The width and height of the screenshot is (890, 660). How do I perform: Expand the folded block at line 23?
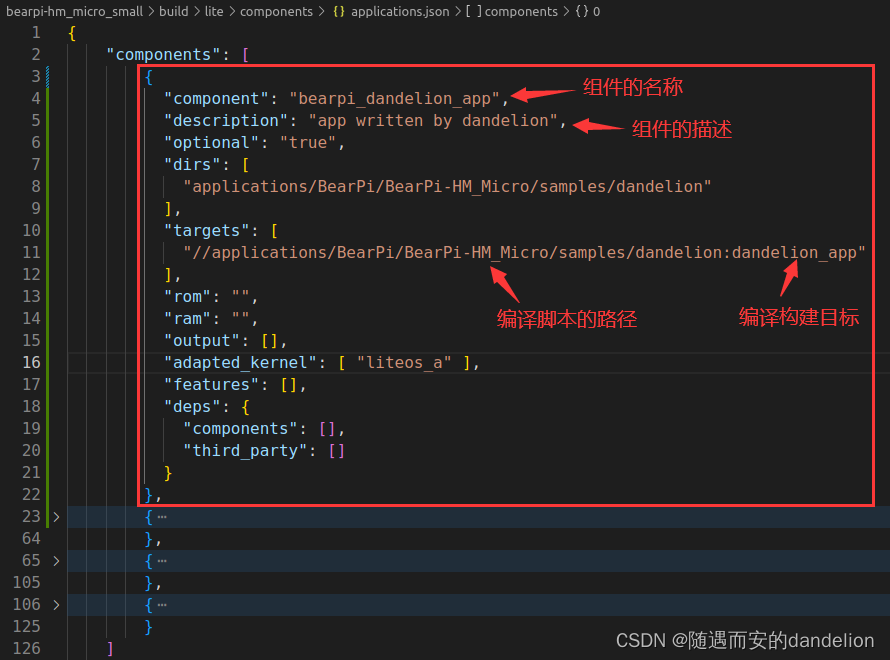pos(56,517)
